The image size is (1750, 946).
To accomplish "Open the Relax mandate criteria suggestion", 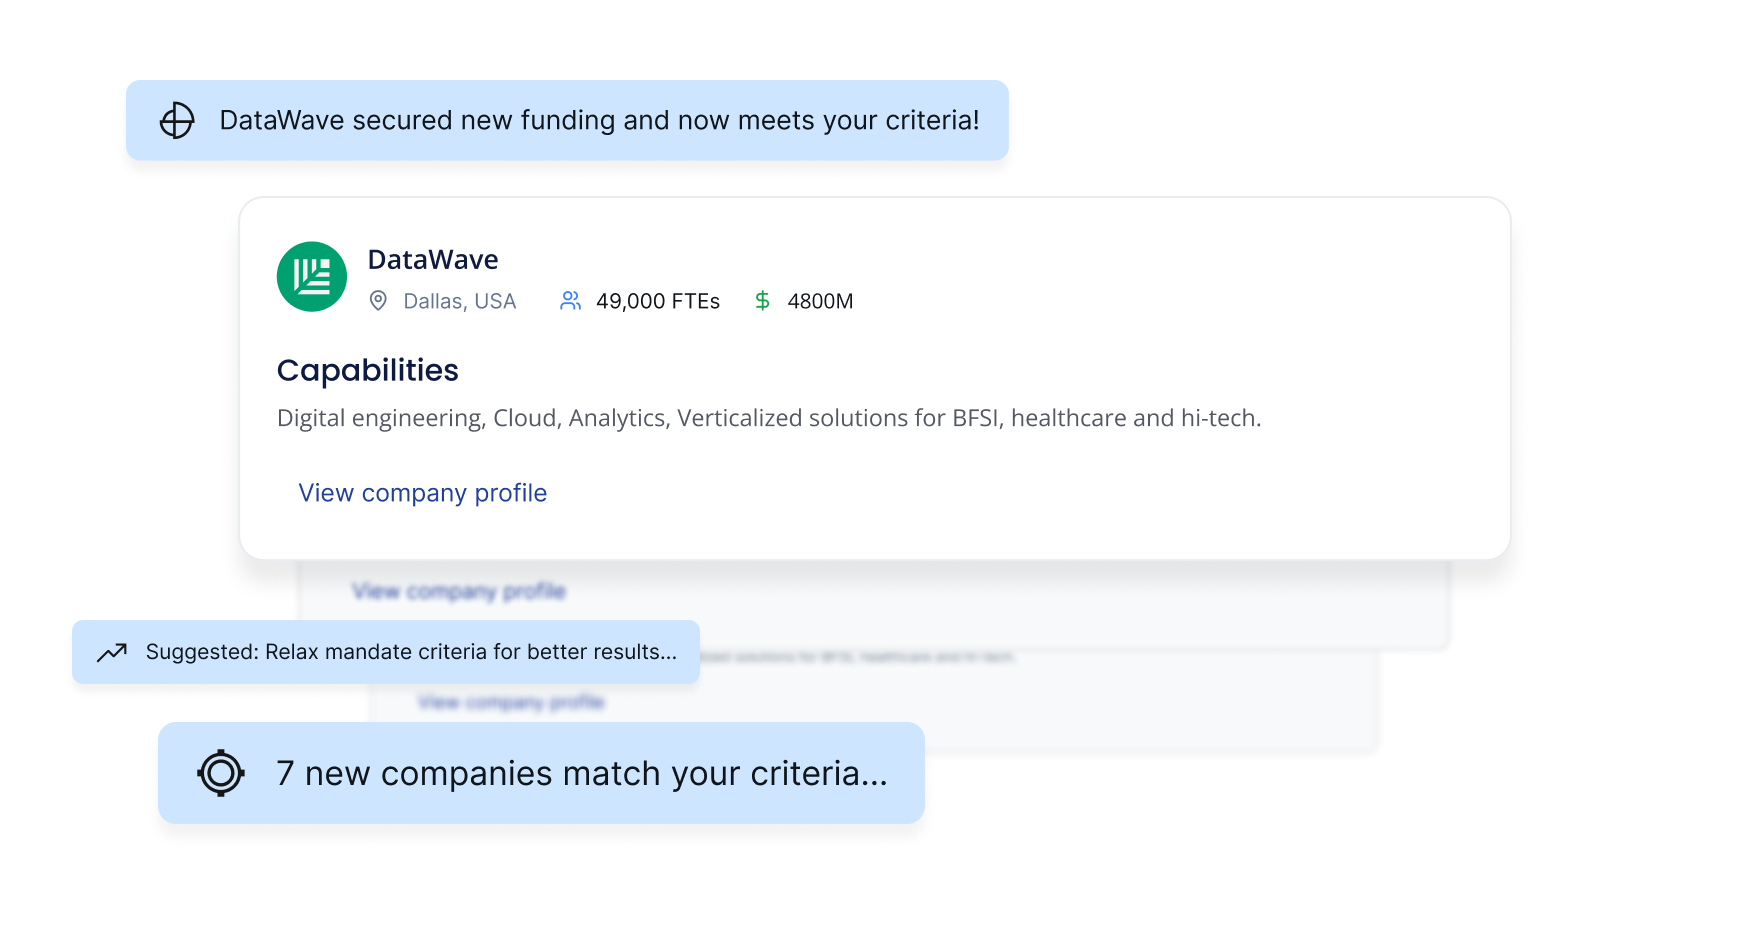I will (386, 652).
